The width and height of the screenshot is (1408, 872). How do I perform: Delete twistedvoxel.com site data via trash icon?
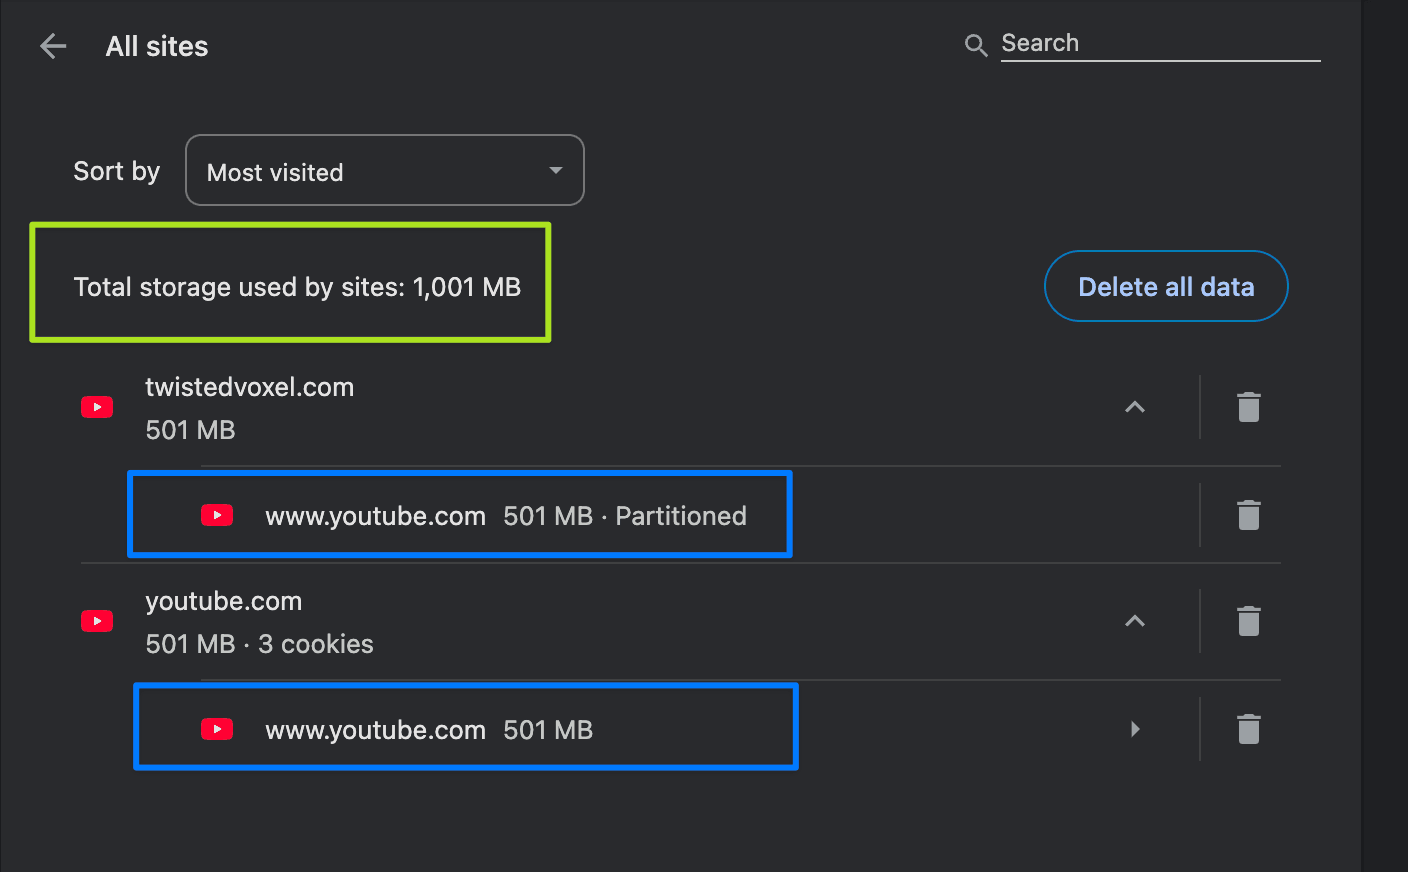point(1249,407)
